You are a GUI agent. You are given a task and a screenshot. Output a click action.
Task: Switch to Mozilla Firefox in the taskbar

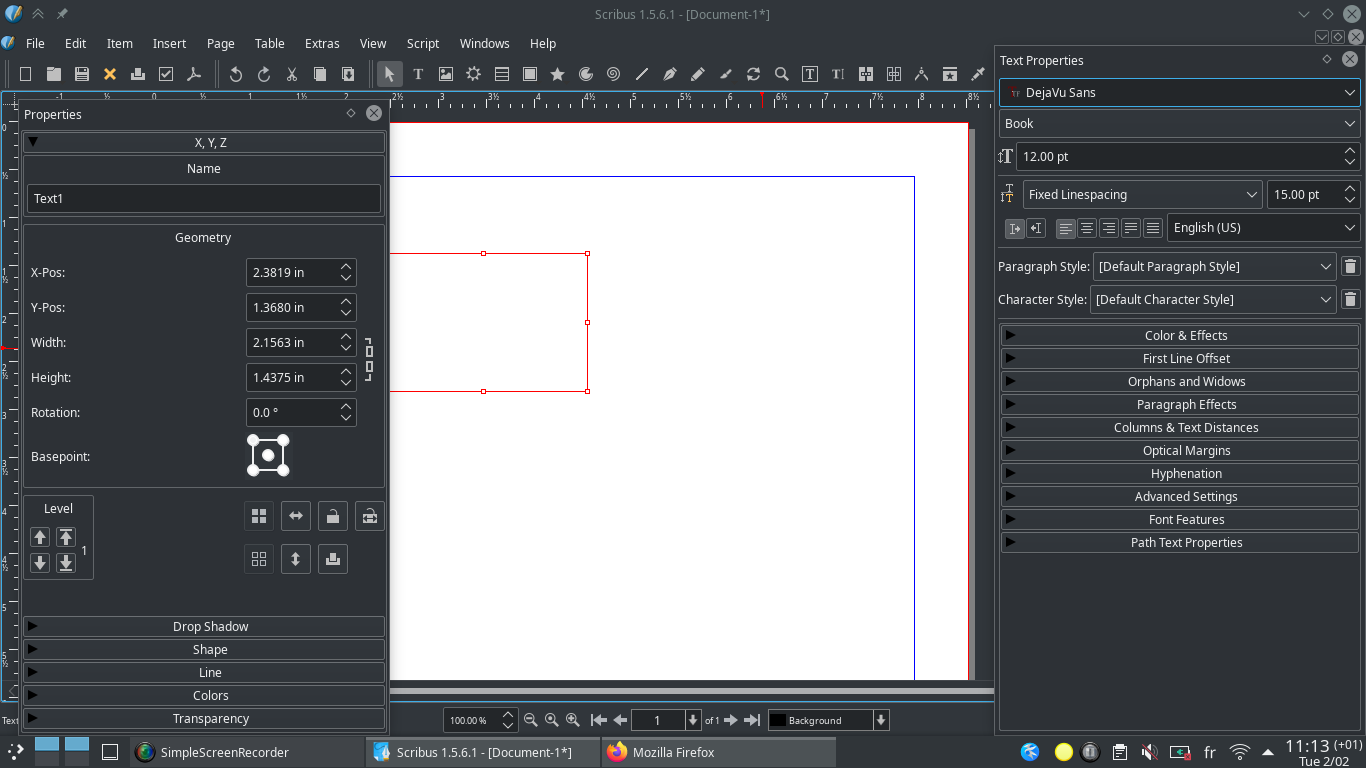pos(672,752)
